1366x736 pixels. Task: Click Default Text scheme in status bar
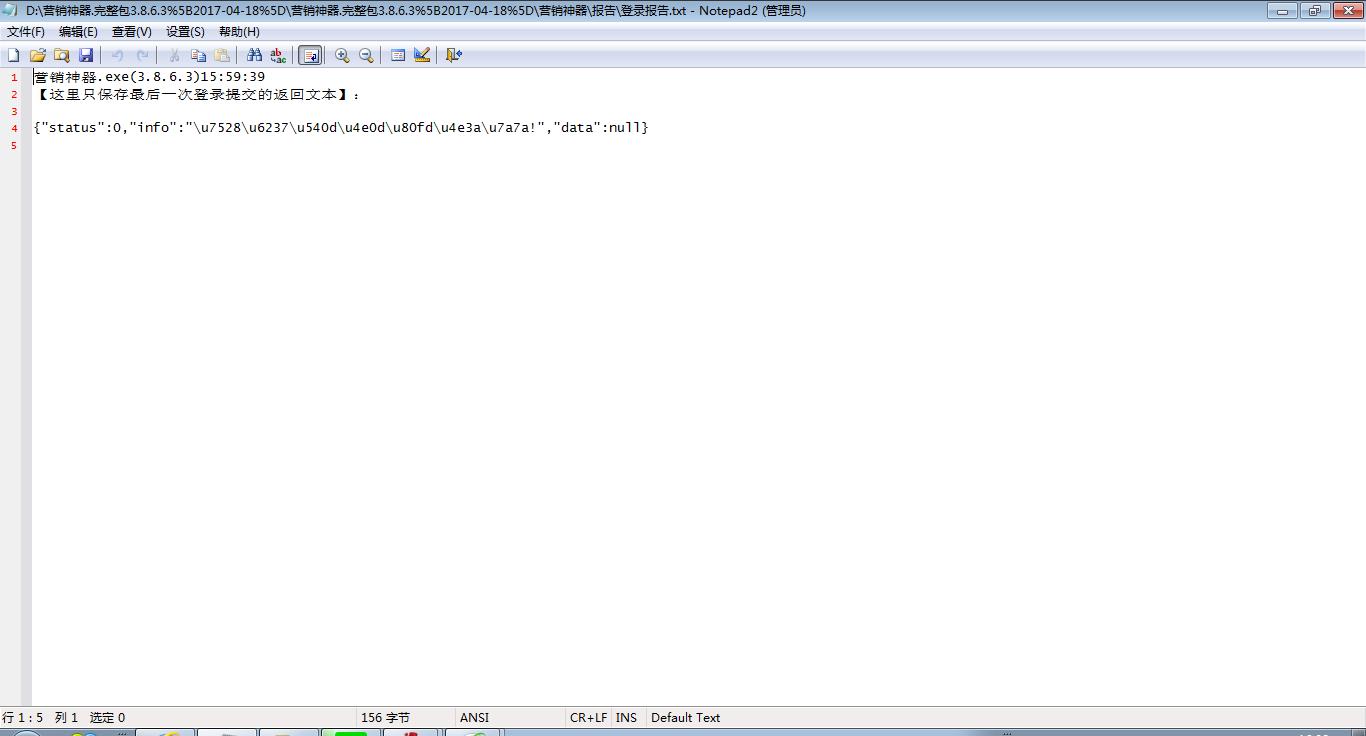685,717
